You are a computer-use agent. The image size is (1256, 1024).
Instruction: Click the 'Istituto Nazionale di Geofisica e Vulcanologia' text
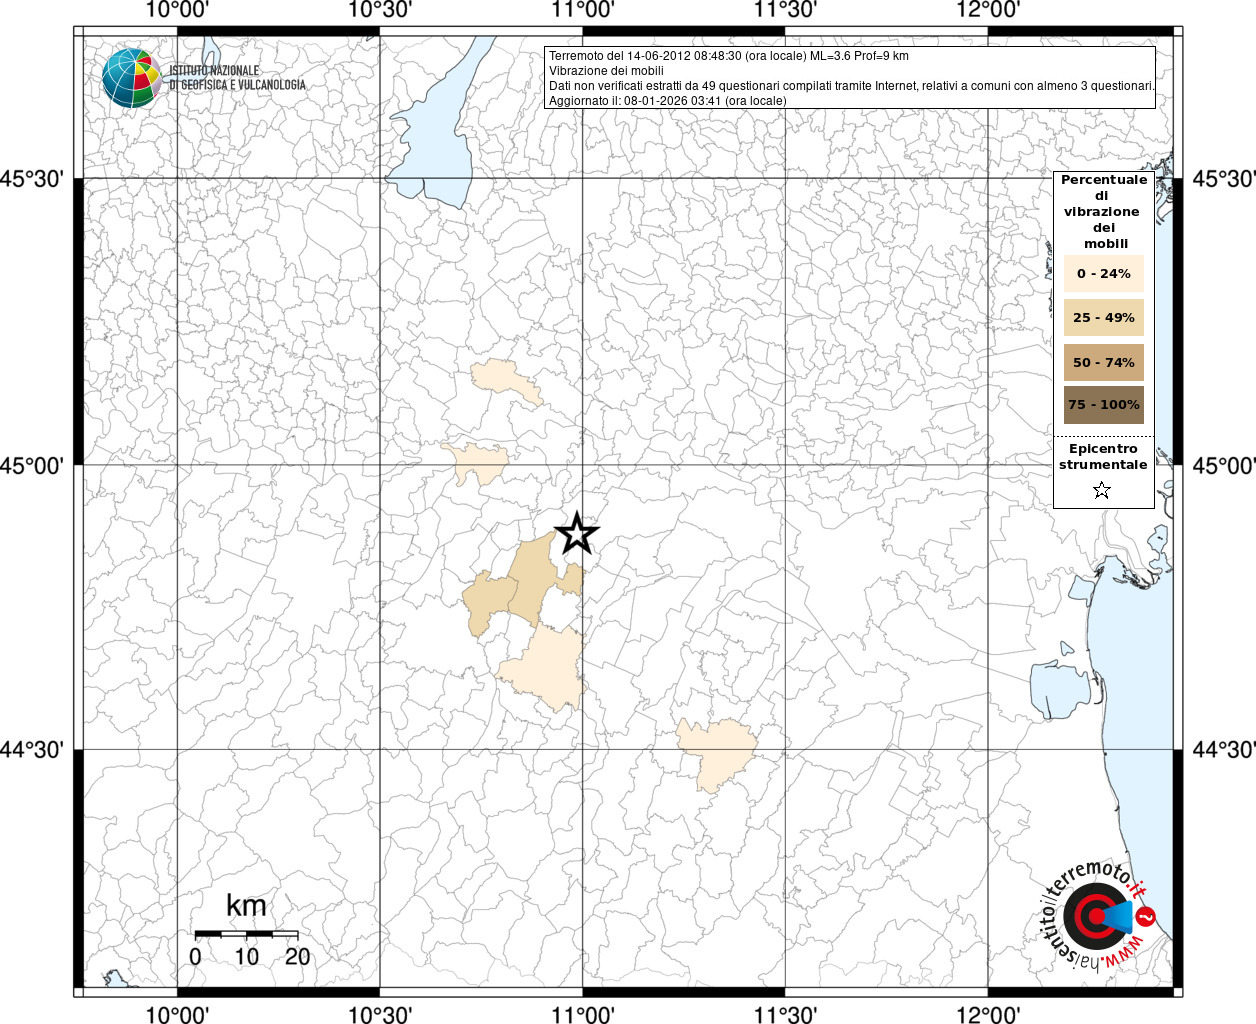click(237, 78)
